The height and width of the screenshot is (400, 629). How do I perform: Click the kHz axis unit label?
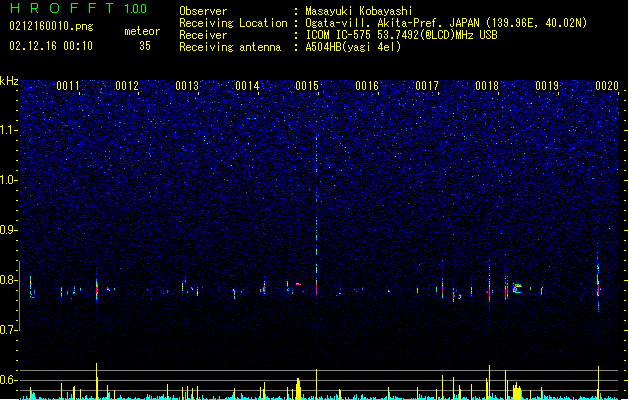9,81
